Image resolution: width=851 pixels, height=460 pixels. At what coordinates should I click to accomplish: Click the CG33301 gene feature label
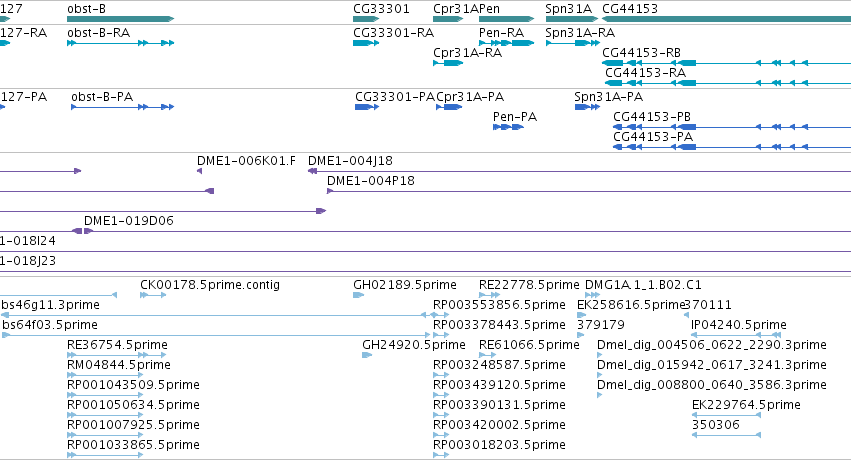pos(381,9)
